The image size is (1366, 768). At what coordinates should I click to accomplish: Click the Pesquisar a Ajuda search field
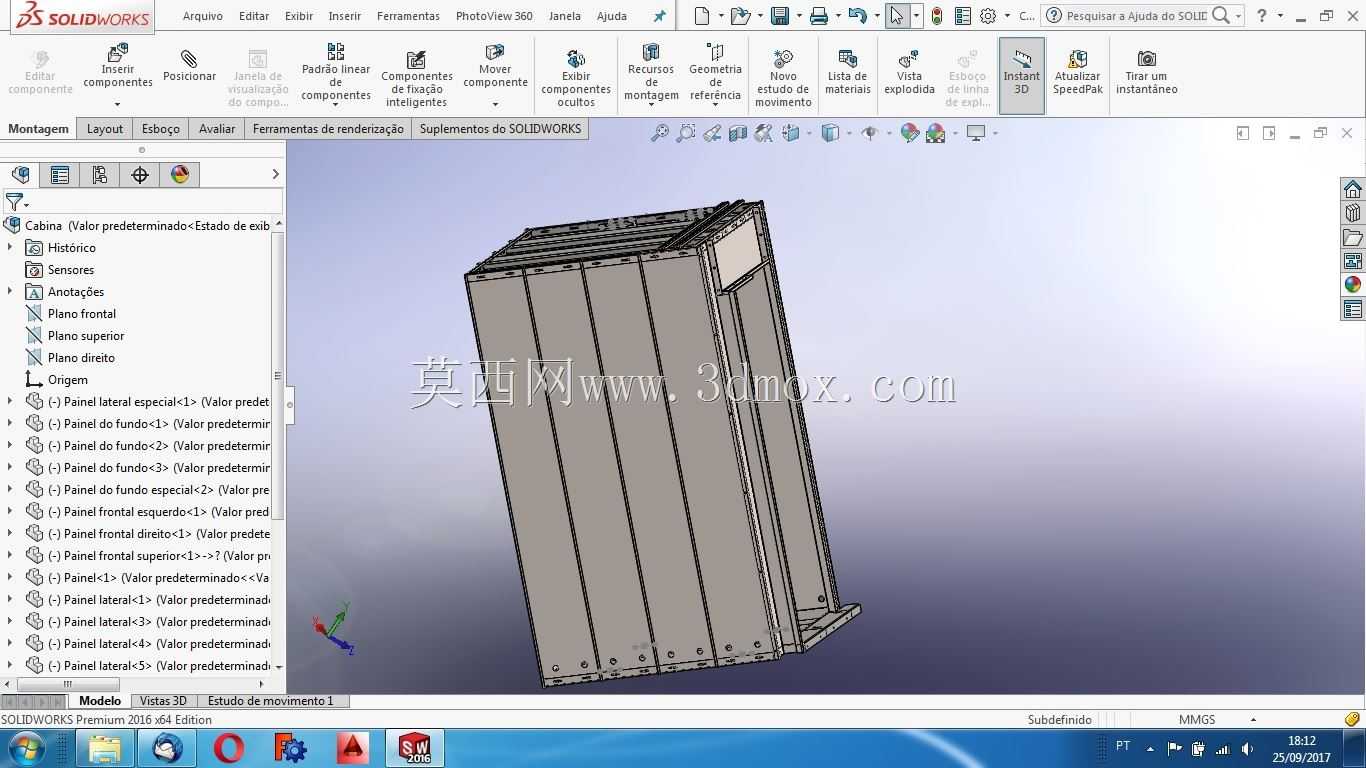[x=1136, y=16]
